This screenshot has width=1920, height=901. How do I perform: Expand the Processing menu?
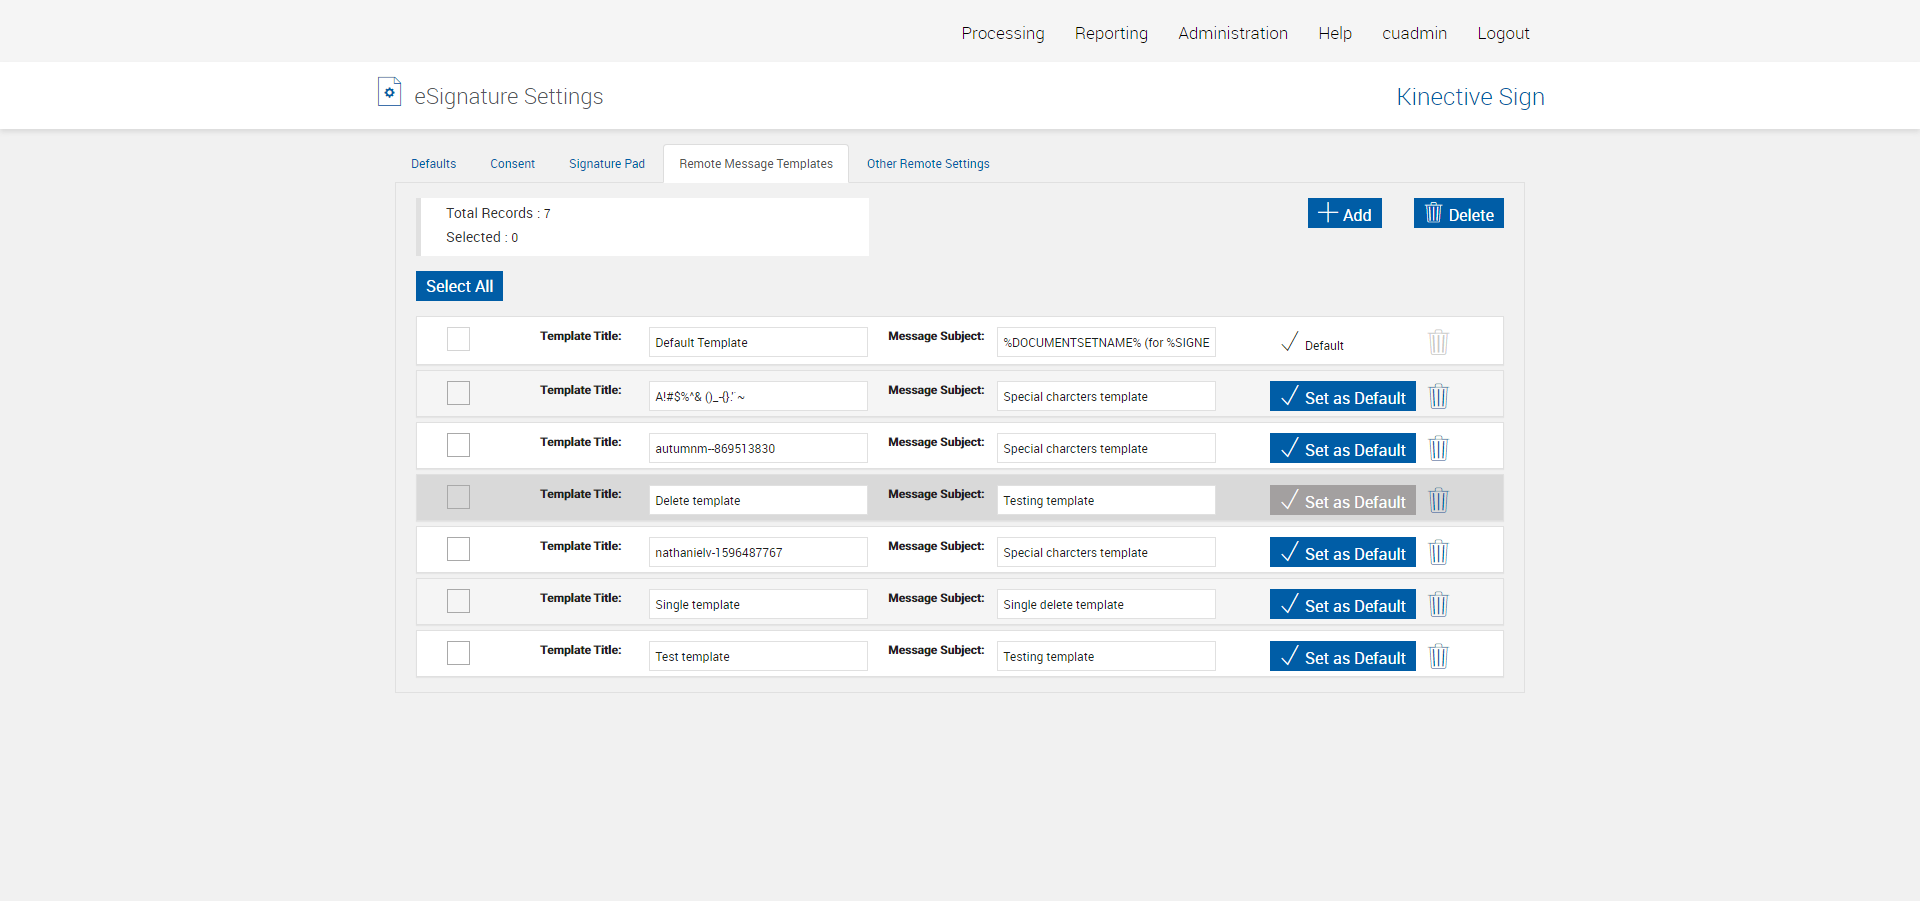pos(1002,33)
